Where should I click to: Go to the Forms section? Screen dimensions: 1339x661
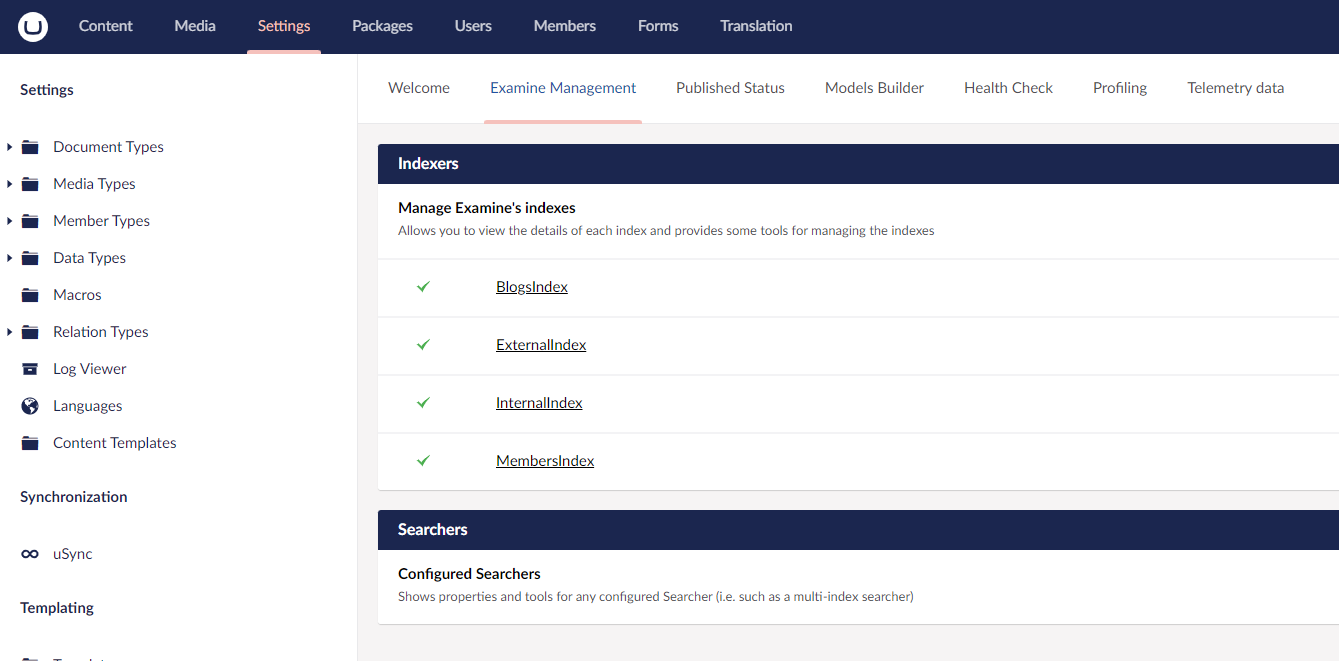point(658,26)
